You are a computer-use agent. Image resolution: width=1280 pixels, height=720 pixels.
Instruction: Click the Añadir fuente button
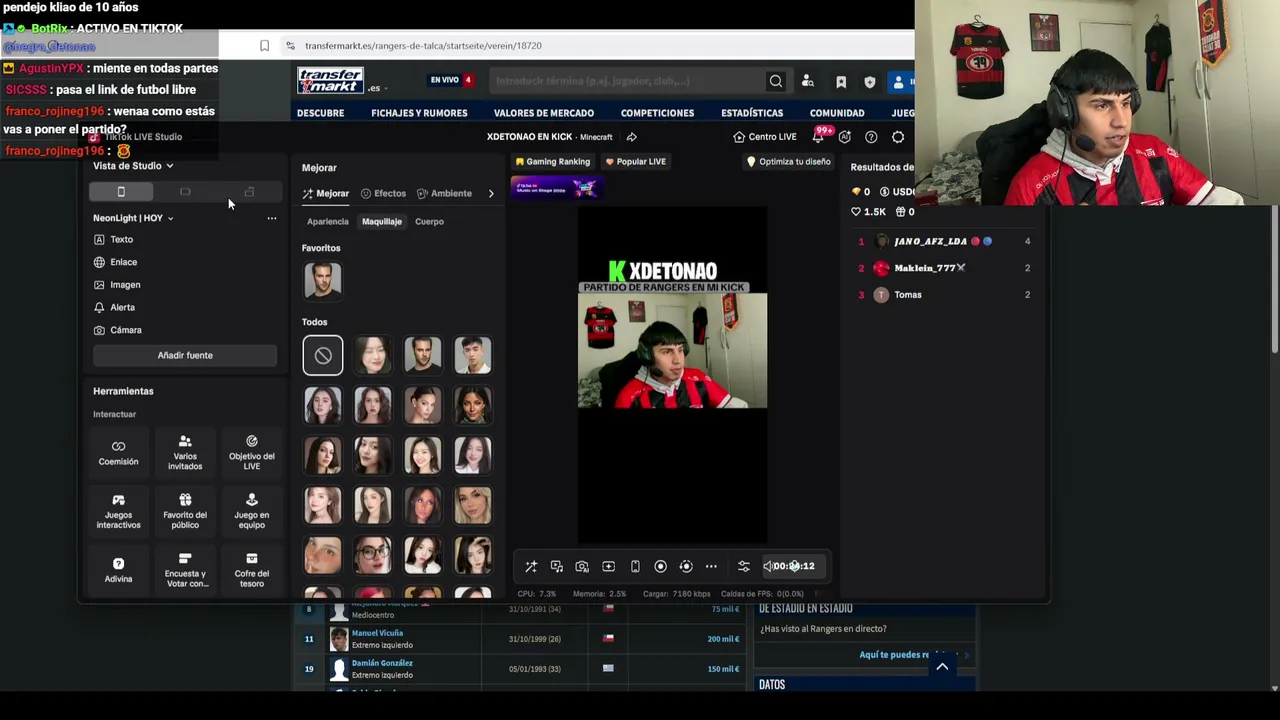185,355
